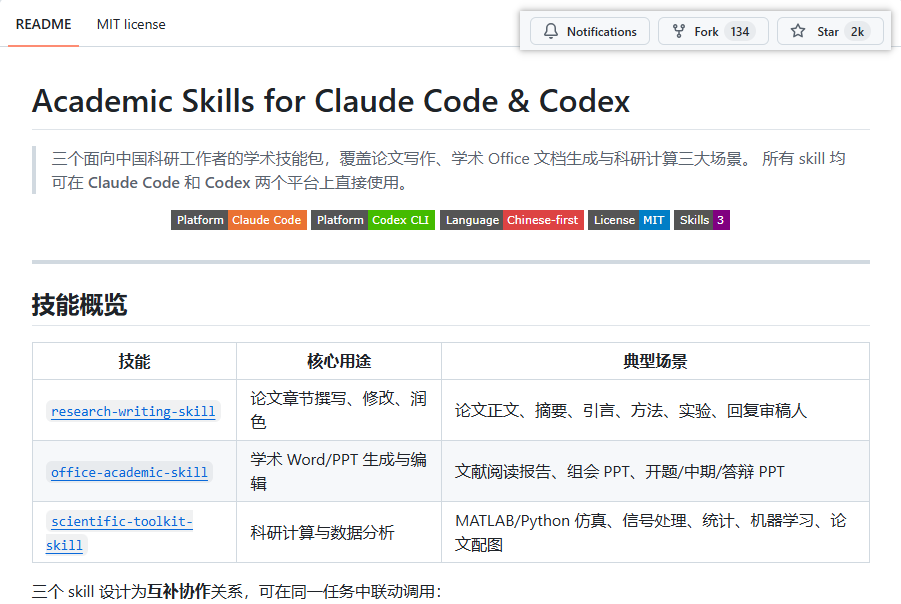The width and height of the screenshot is (901, 604).
Task: Open the office-academic-skill link
Action: (x=129, y=472)
